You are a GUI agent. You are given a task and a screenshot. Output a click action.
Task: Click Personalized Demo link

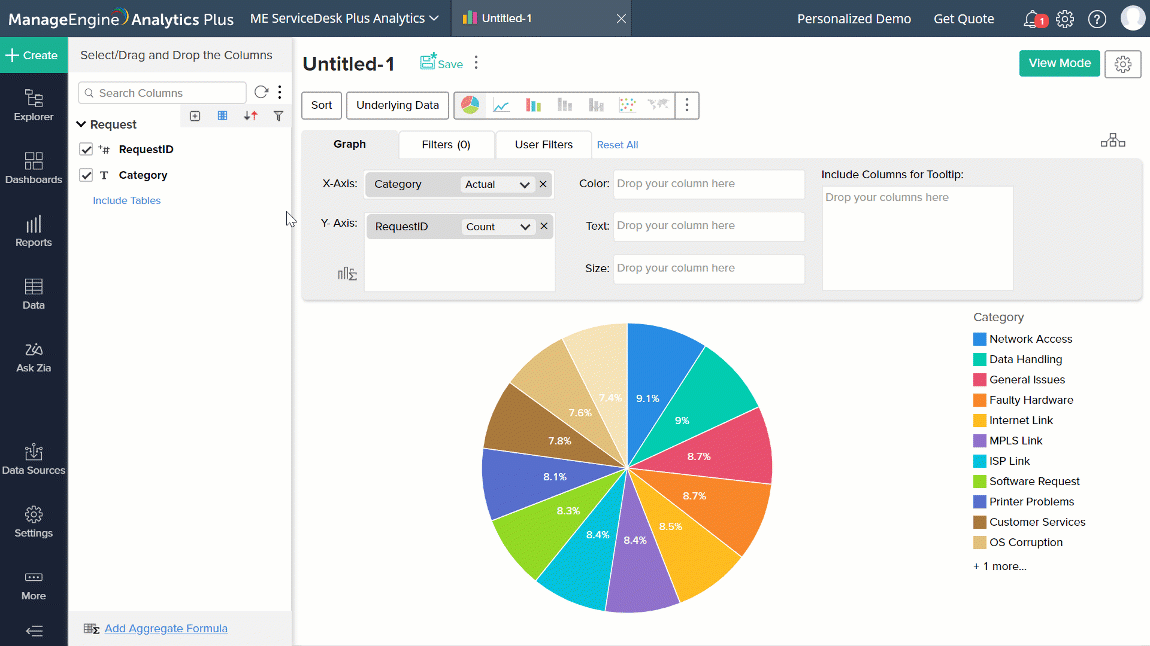pyautogui.click(x=854, y=19)
